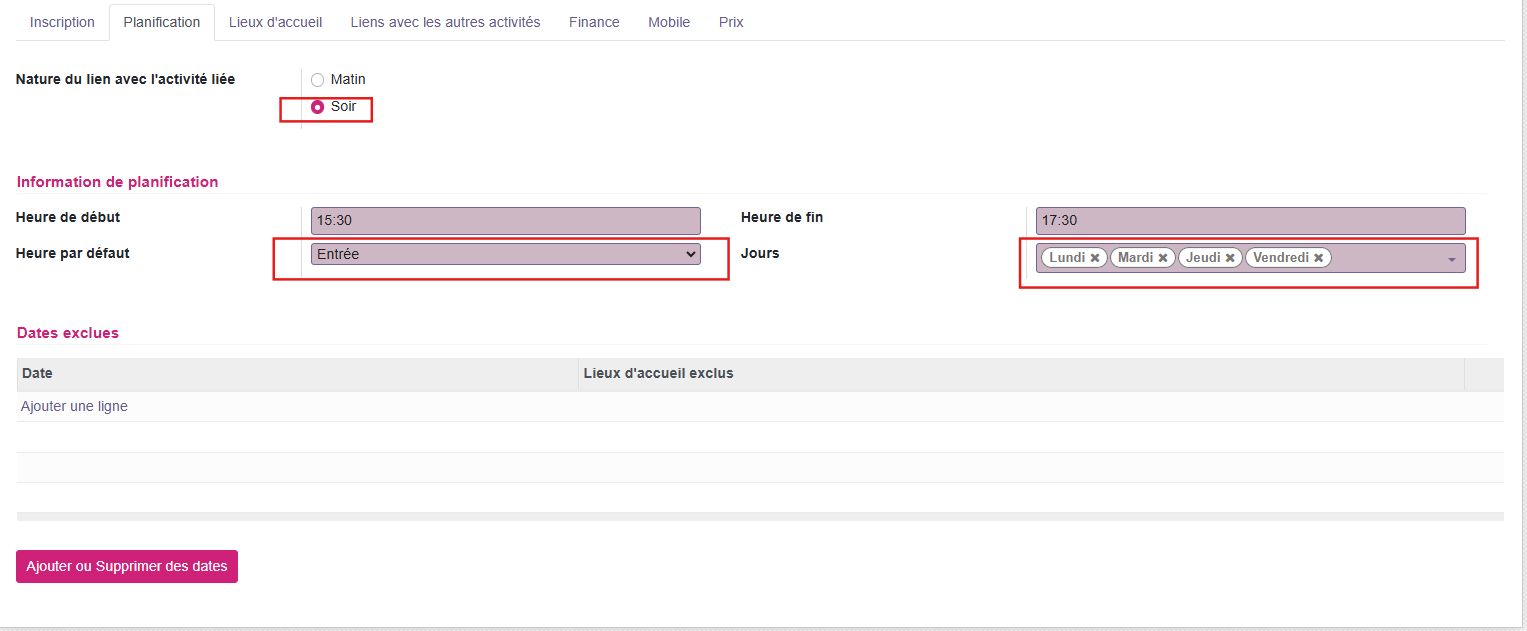Open the Heure par défaut dropdown
Image resolution: width=1527 pixels, height=631 pixels.
pyautogui.click(x=505, y=255)
